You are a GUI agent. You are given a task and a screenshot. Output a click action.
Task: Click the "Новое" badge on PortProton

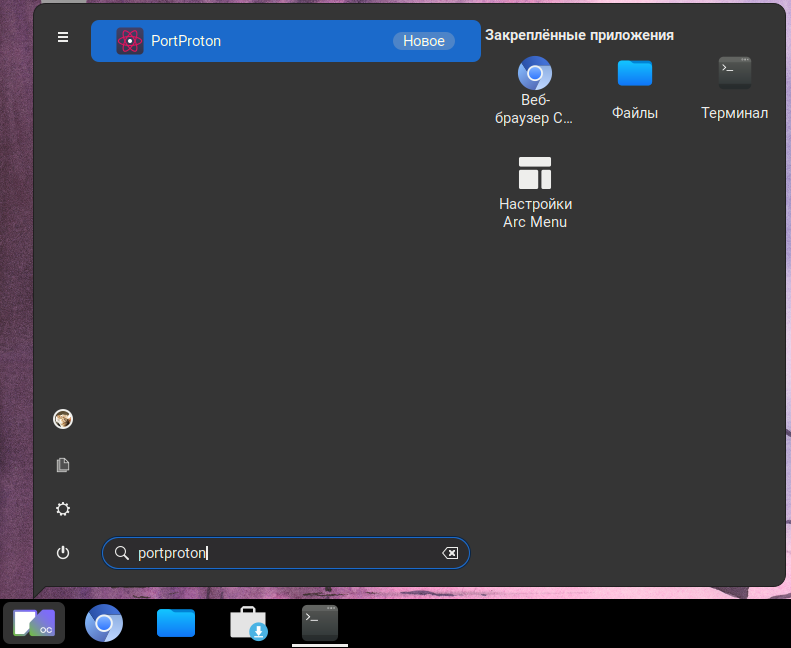click(x=423, y=41)
